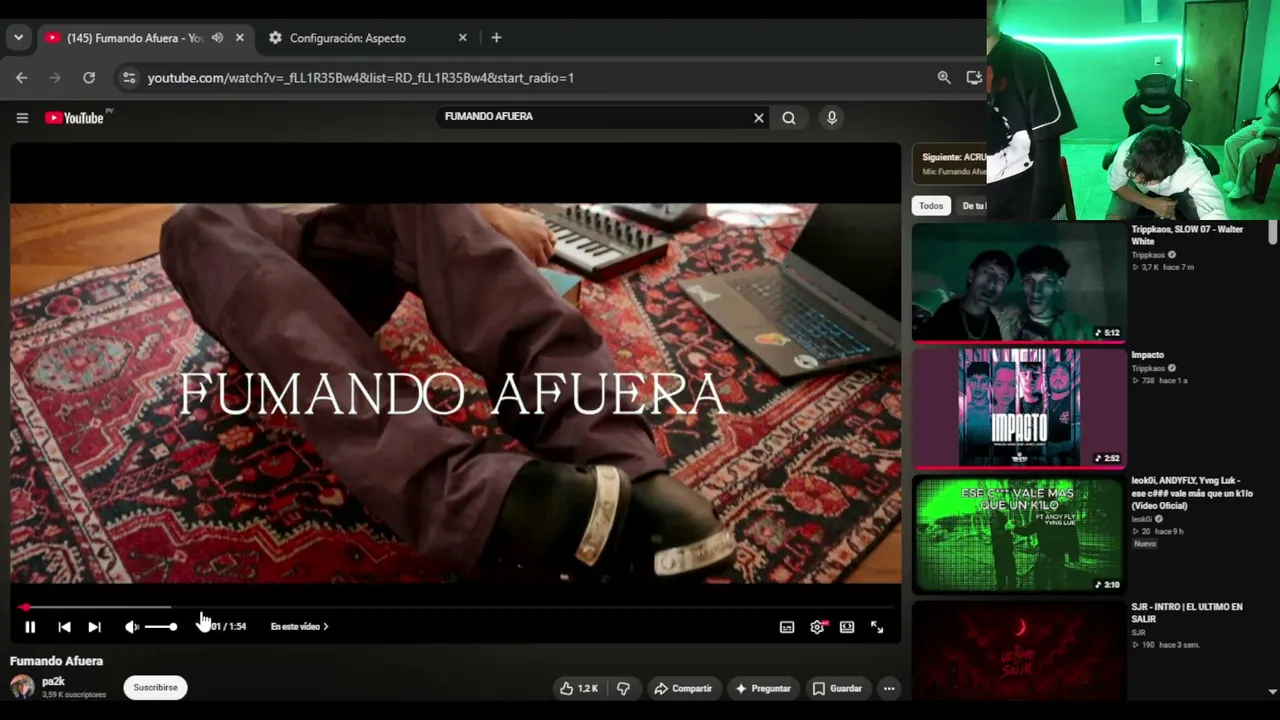1280x720 pixels.
Task: Toggle subtitles in the video player
Action: 787,627
